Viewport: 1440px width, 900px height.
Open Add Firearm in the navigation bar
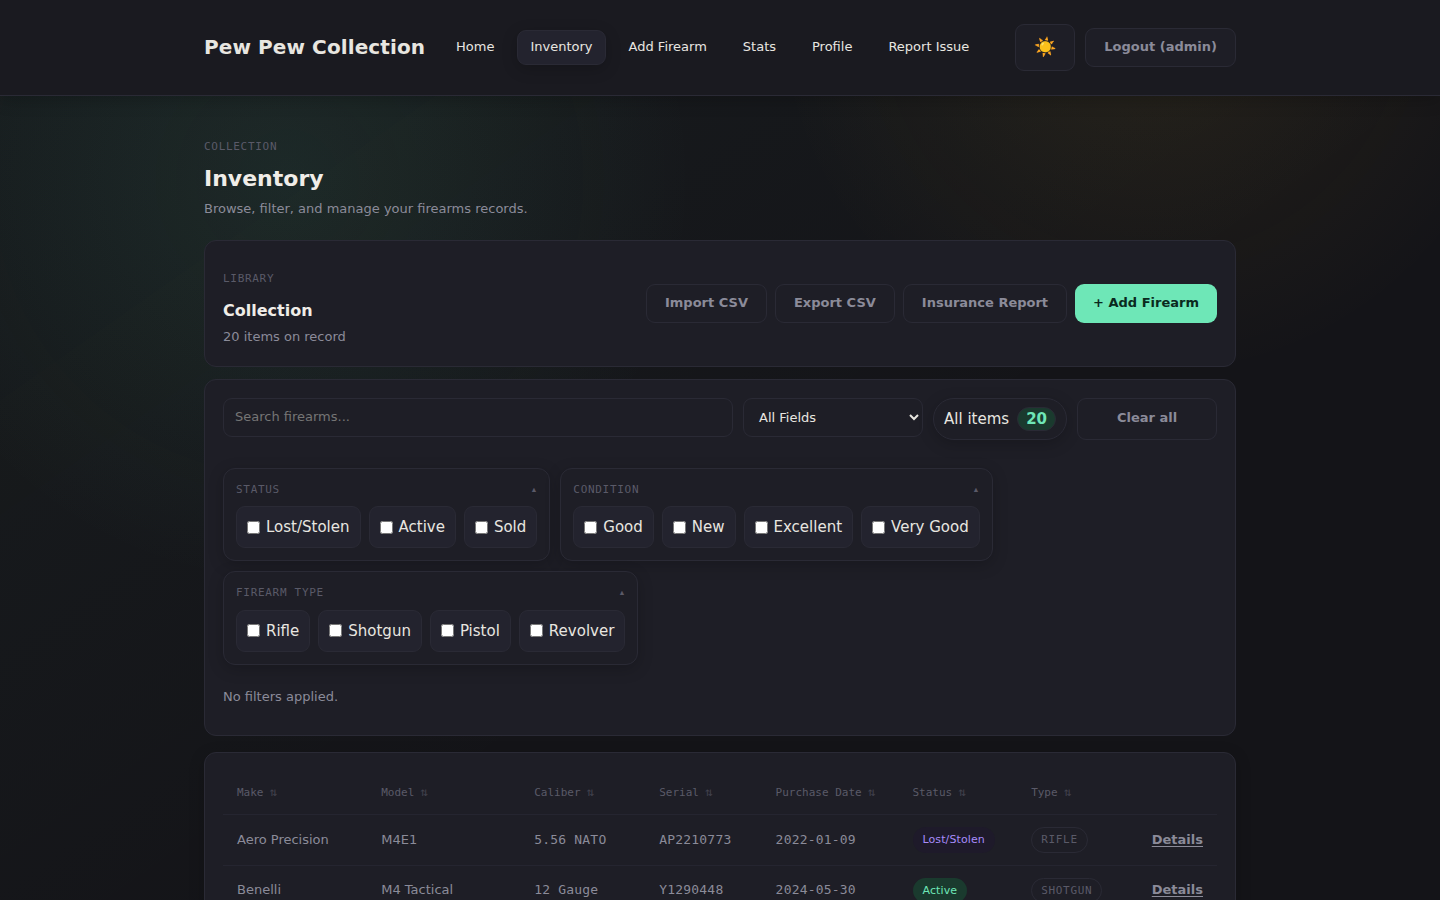tap(667, 47)
